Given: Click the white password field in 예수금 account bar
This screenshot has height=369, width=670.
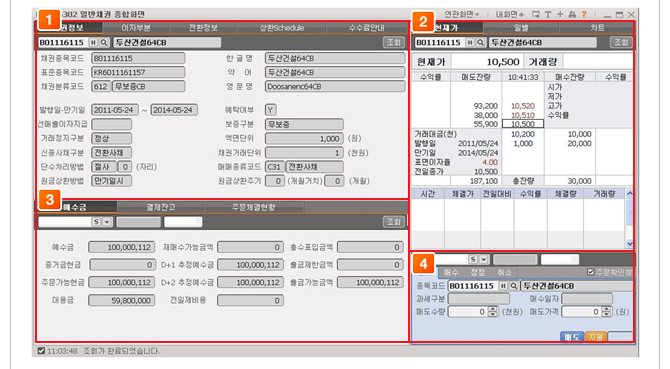Looking at the screenshot, I should 183,222.
